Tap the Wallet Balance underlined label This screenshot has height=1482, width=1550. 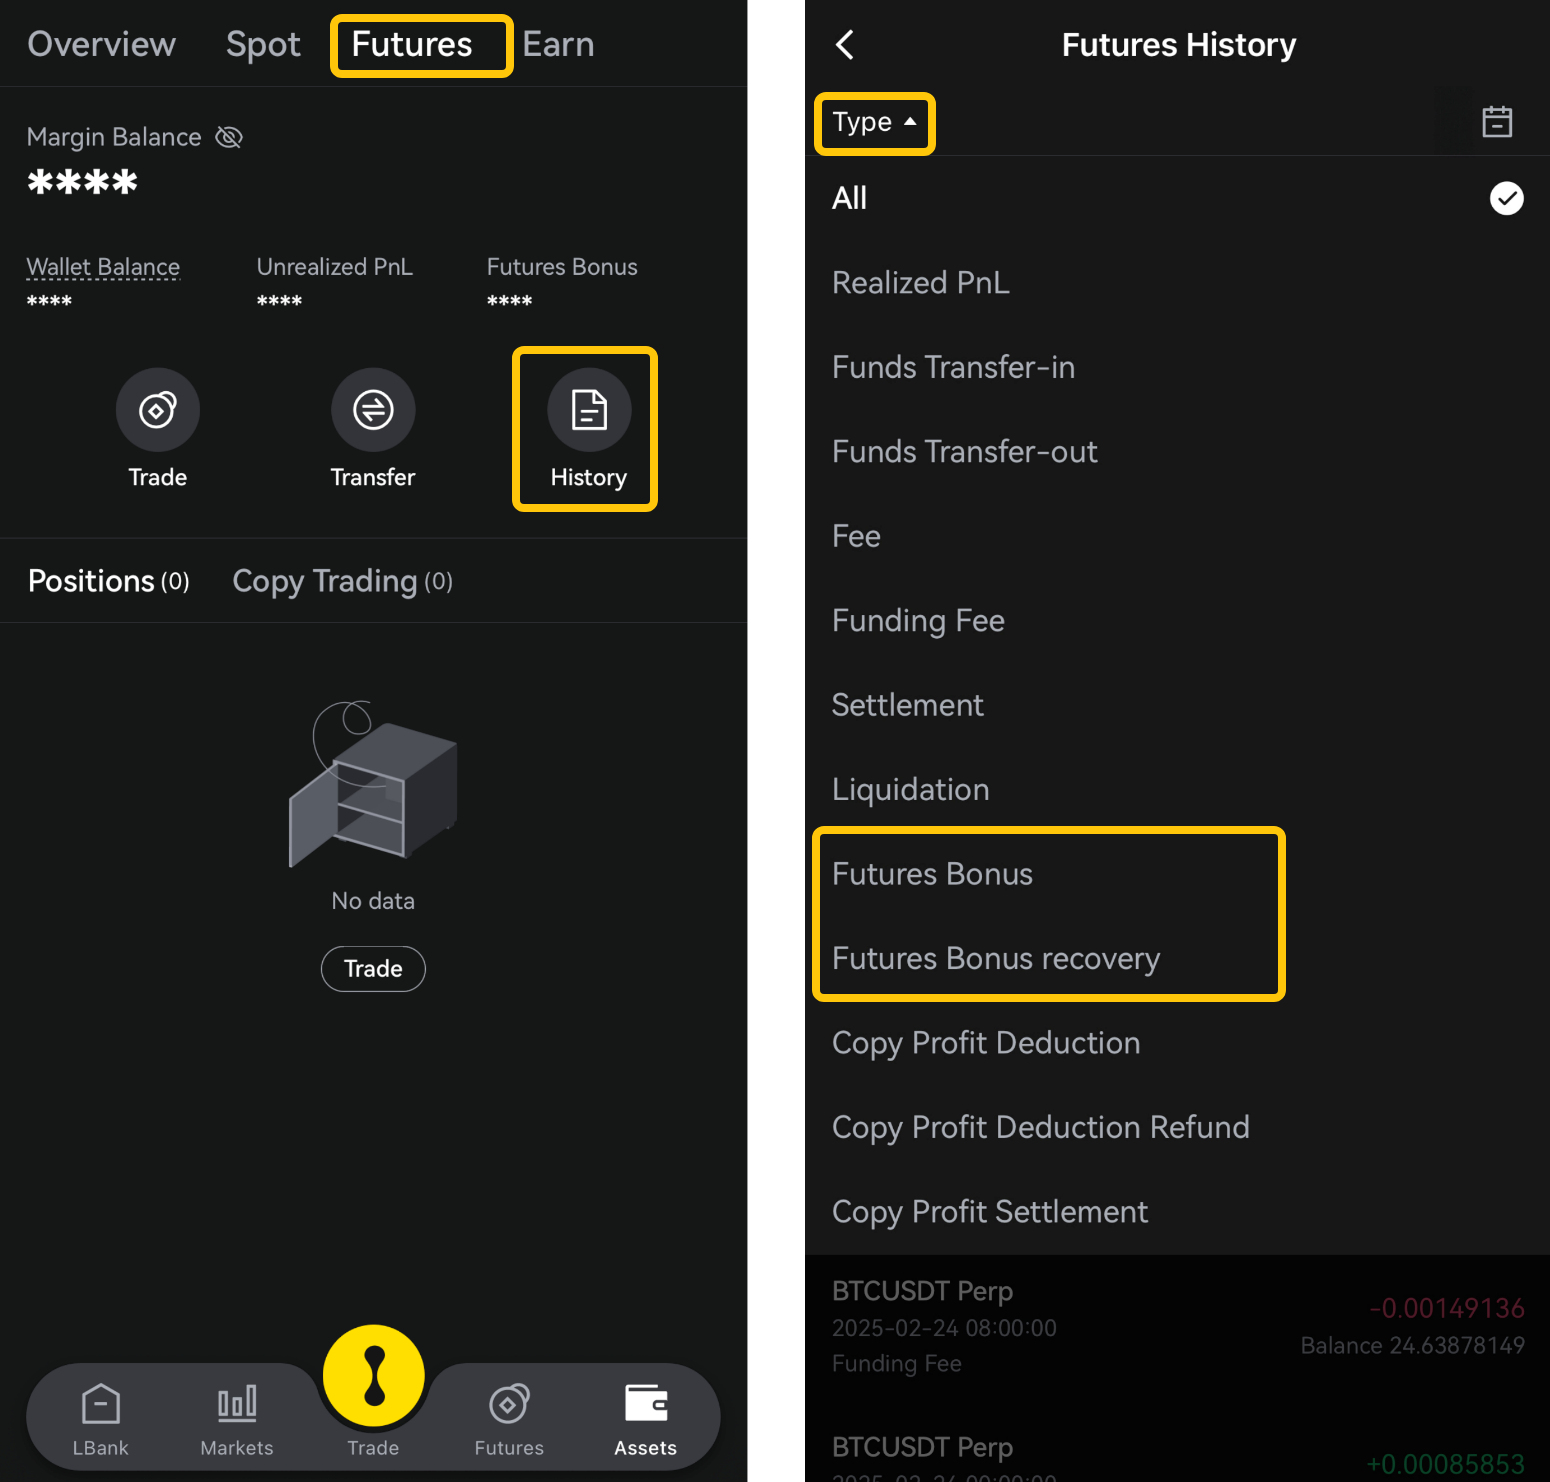point(103,267)
